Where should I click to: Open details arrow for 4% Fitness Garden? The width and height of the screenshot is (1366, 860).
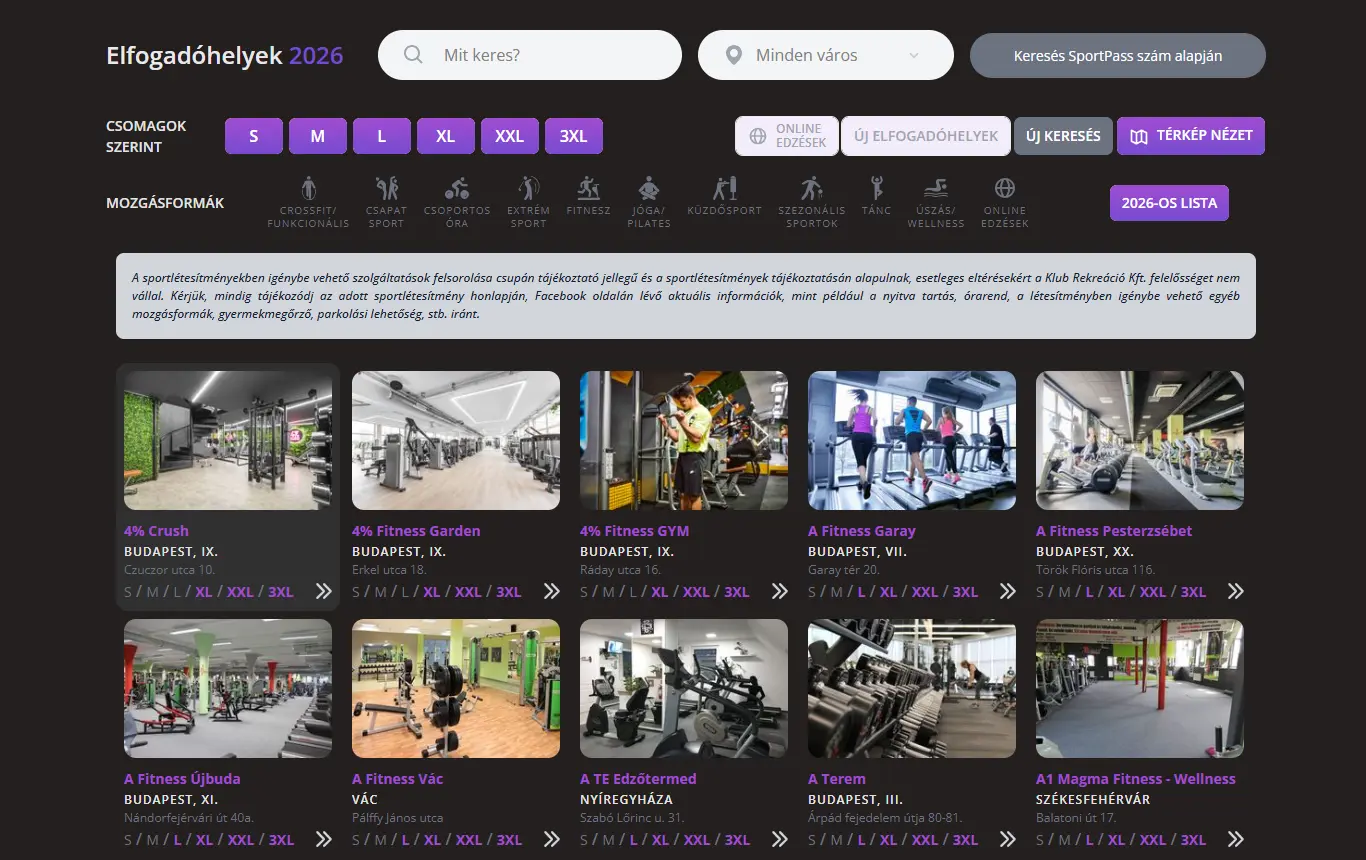[551, 591]
